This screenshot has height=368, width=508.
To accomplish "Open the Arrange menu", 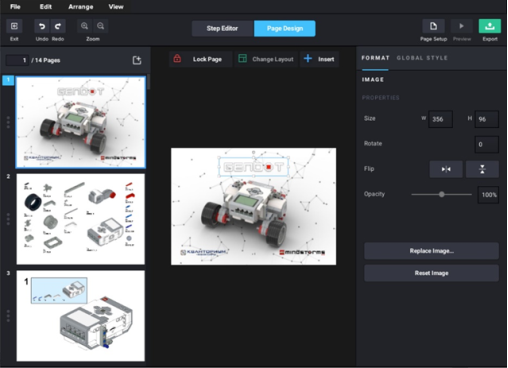I will 81,7.
